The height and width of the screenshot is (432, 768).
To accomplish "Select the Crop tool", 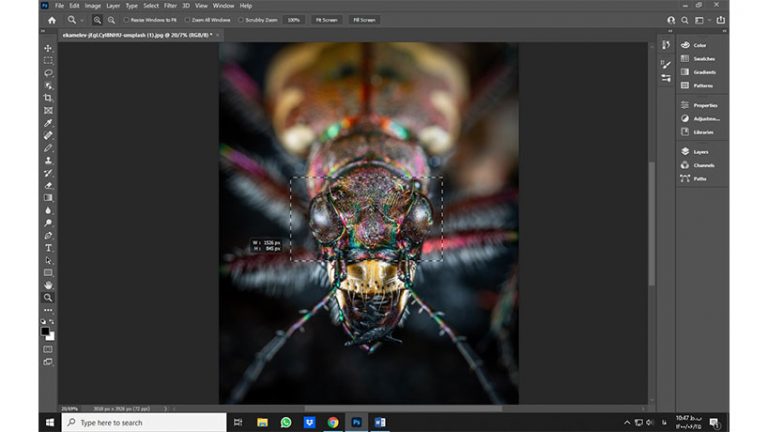I will point(48,98).
